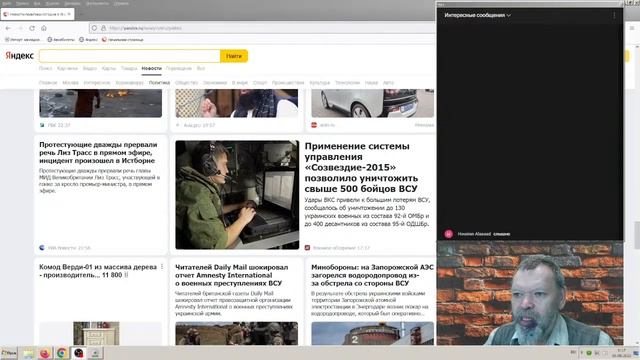
Task: Open ad options dots for Комод Верди-01
Action: click(162, 267)
